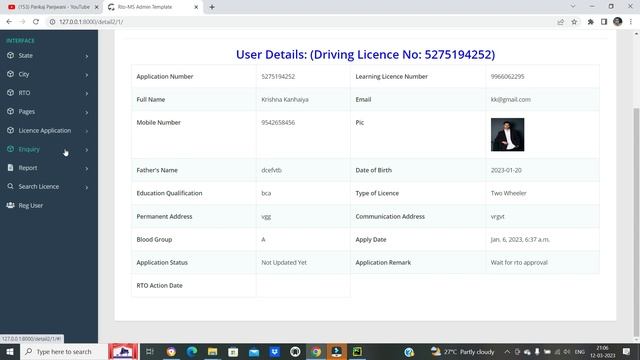Click the applicant photo thumbnail
Viewport: 640px width, 360px height.
coord(507,135)
